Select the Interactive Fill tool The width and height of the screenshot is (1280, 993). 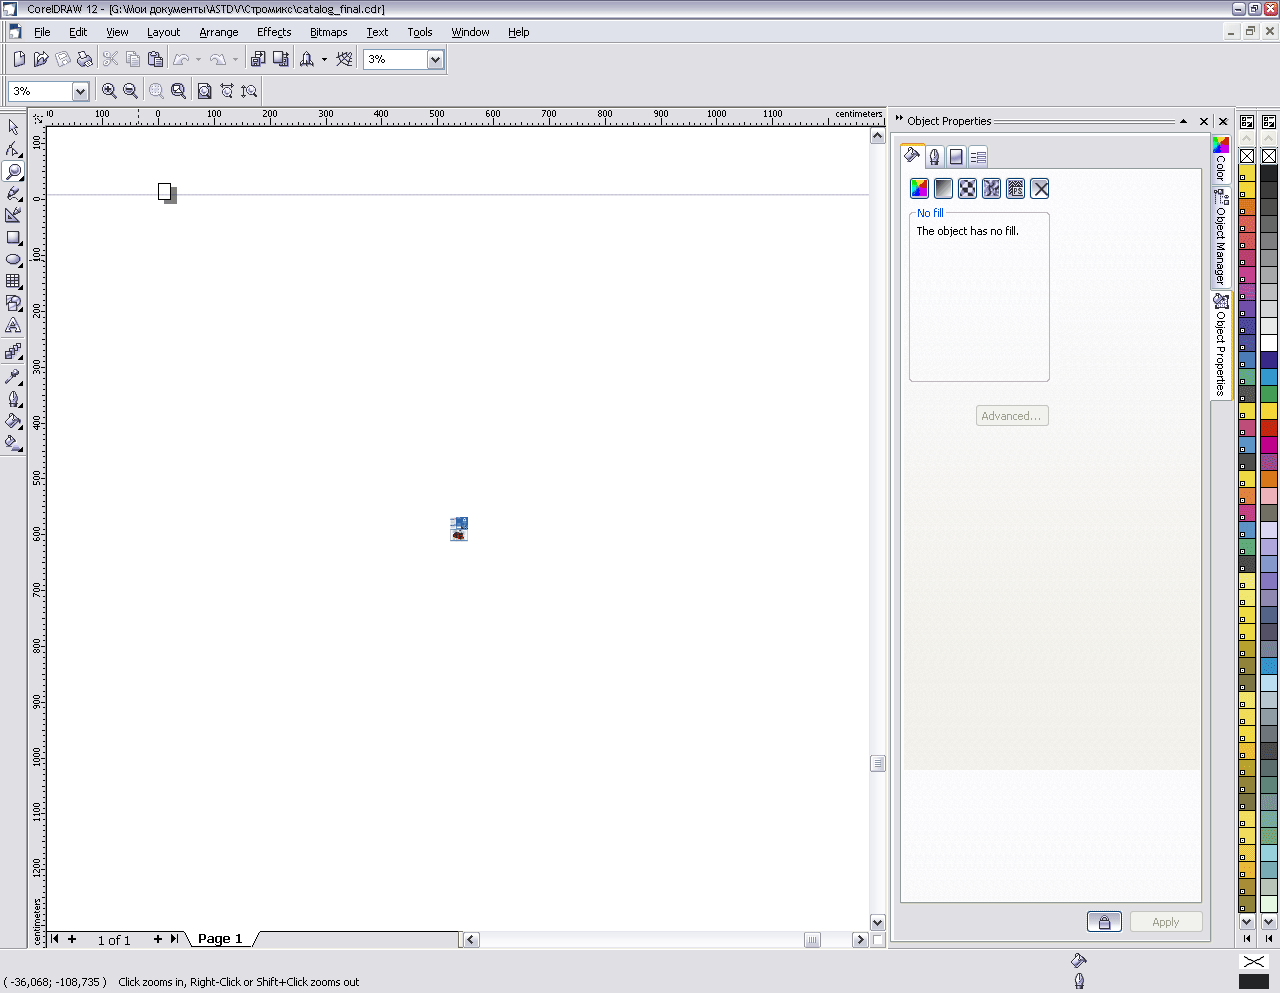(13, 442)
